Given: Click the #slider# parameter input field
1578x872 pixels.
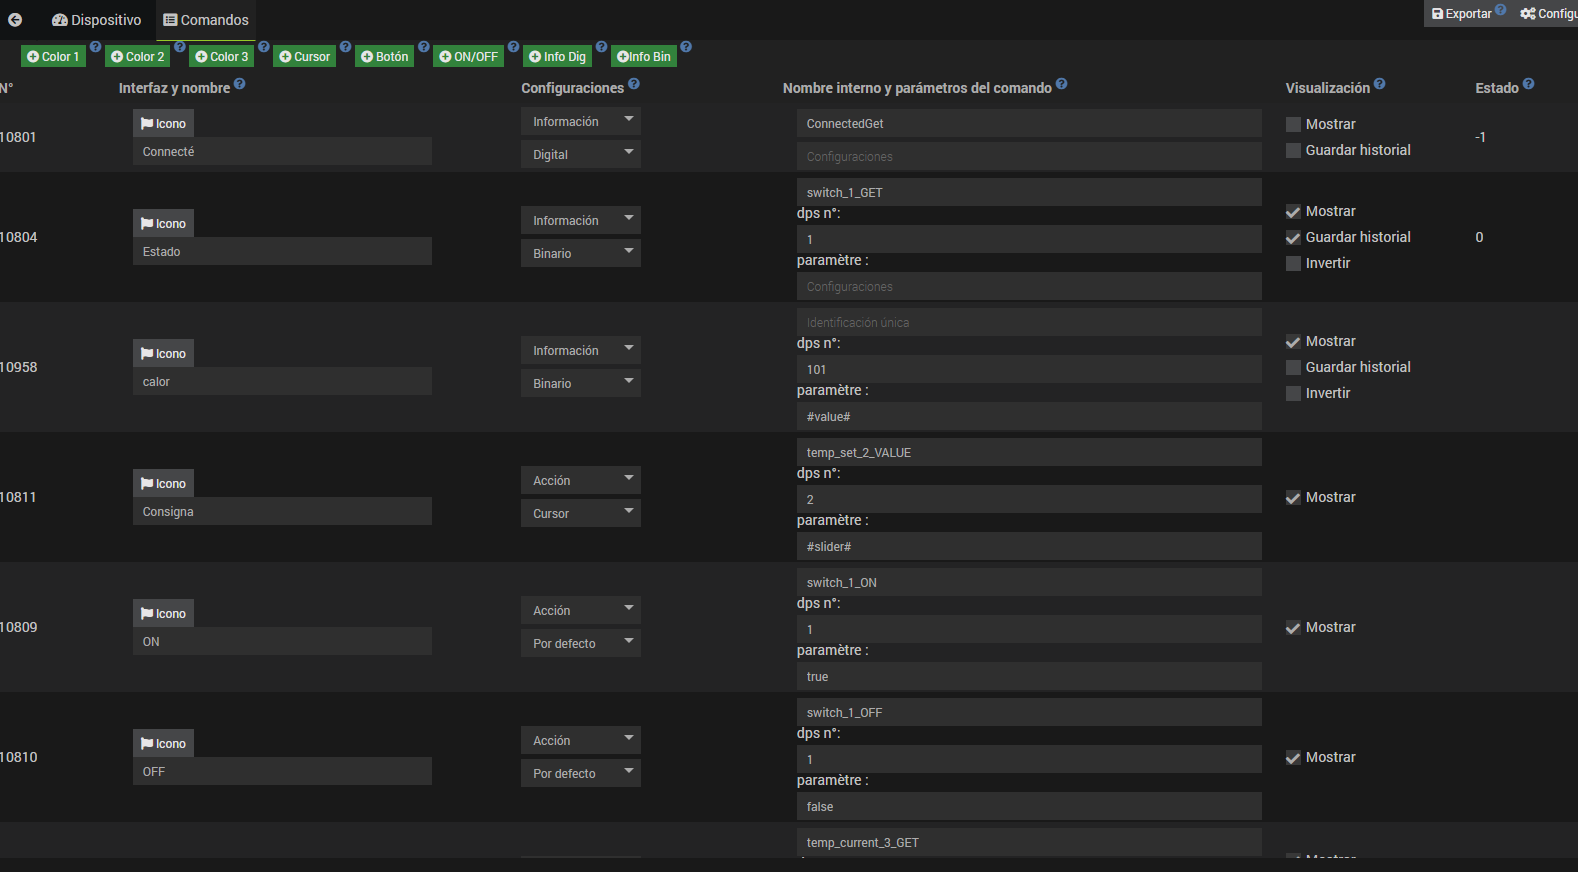Looking at the screenshot, I should 1028,547.
